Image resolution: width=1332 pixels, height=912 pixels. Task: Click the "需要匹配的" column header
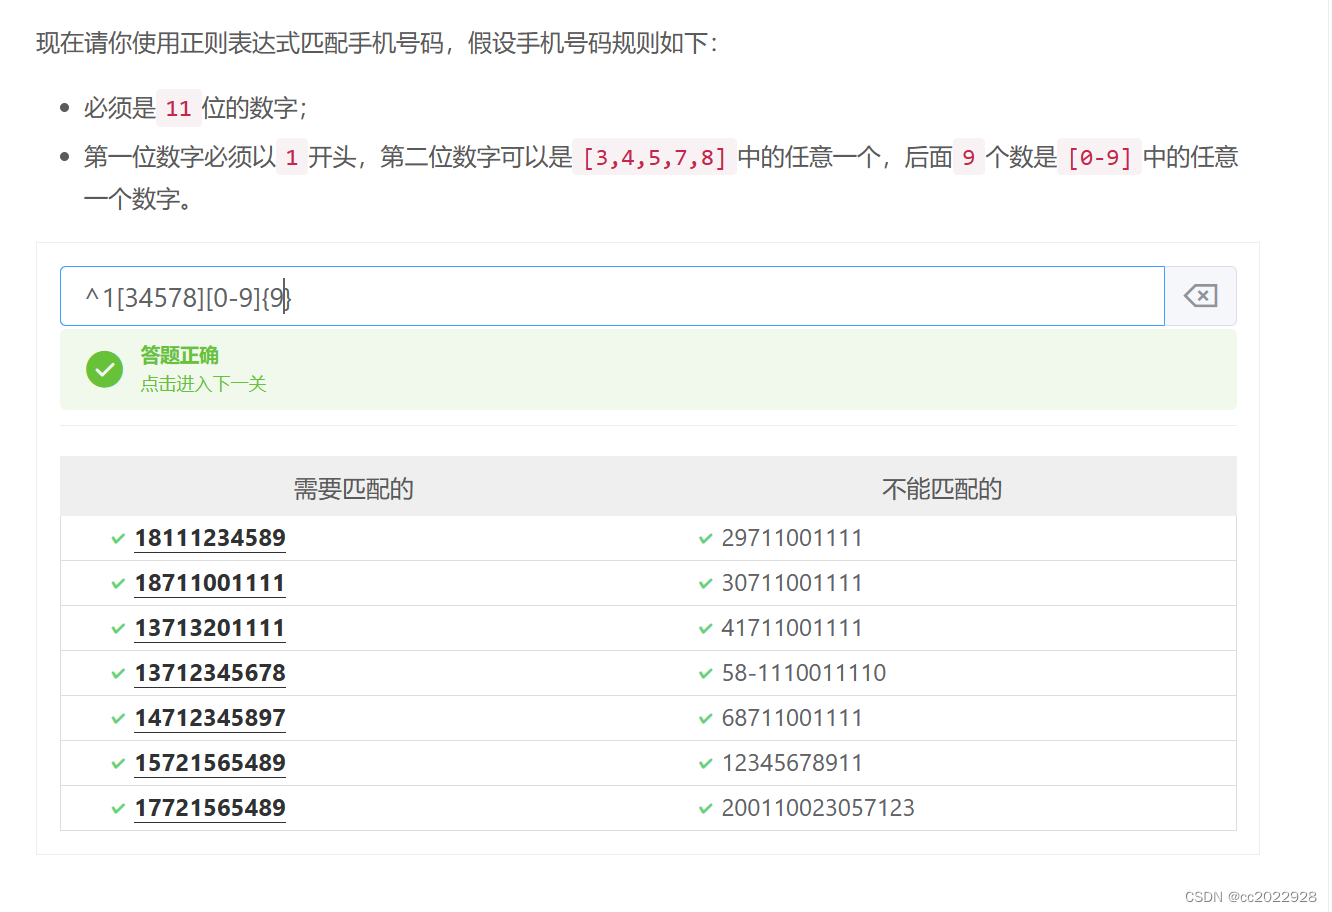coord(353,488)
